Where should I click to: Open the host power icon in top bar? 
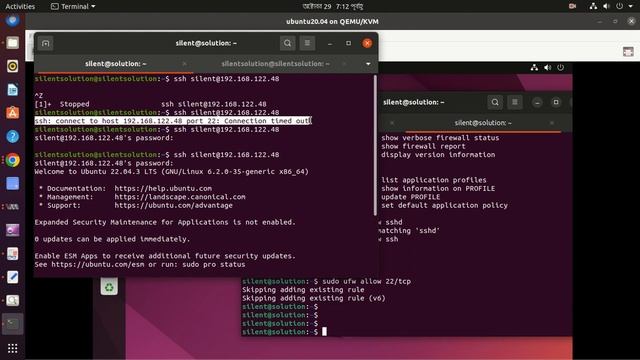tap(620, 6)
